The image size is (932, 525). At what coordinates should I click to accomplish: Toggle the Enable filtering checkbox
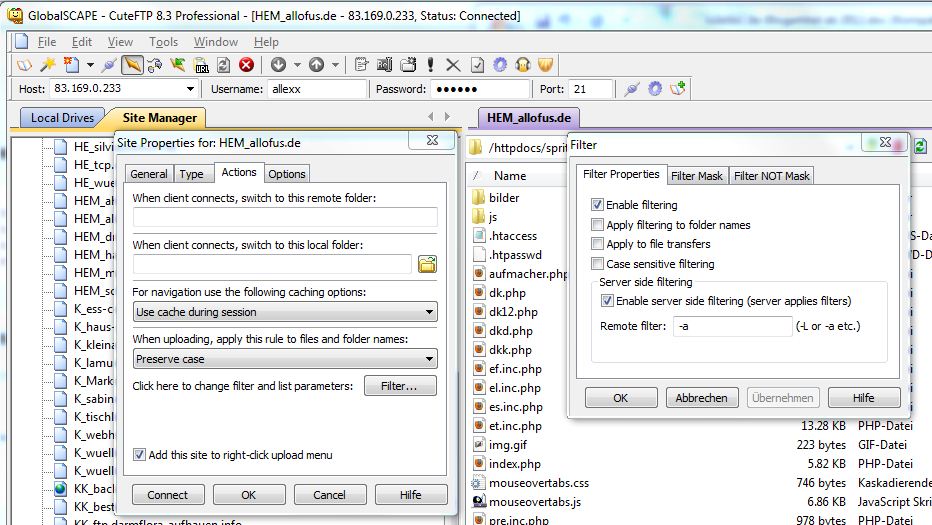point(597,205)
